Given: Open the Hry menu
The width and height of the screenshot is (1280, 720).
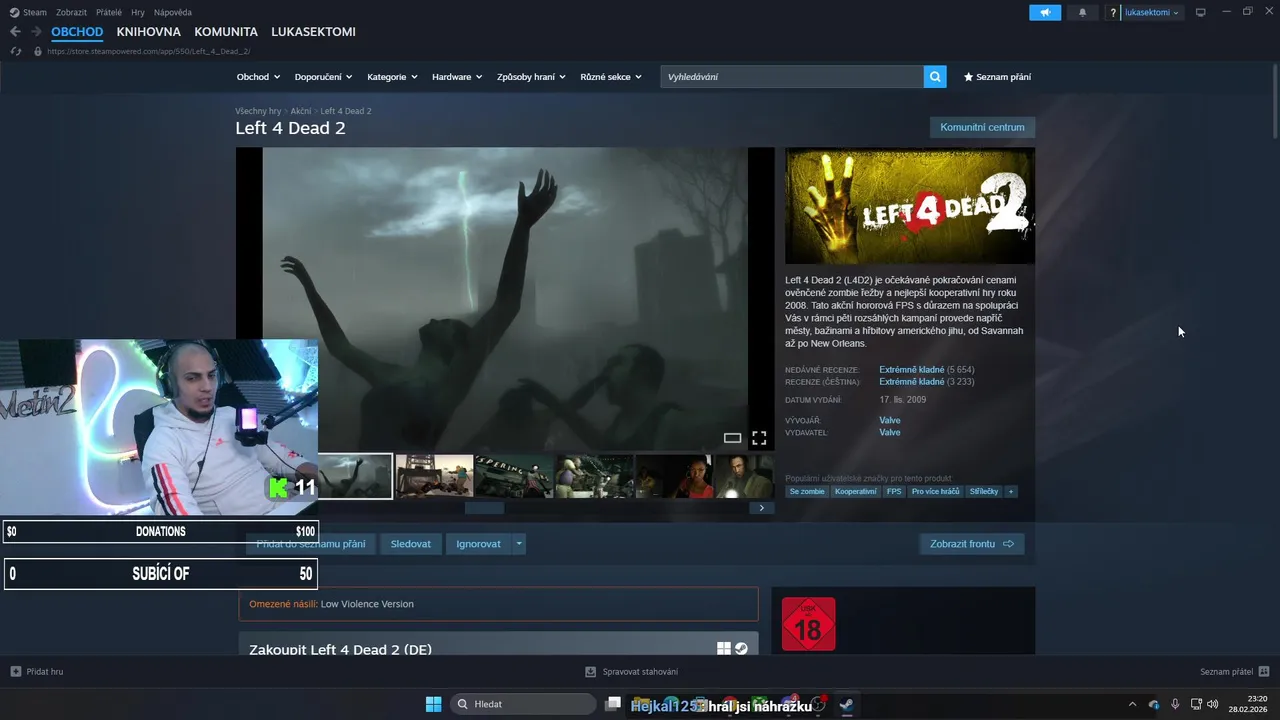Looking at the screenshot, I should [138, 13].
